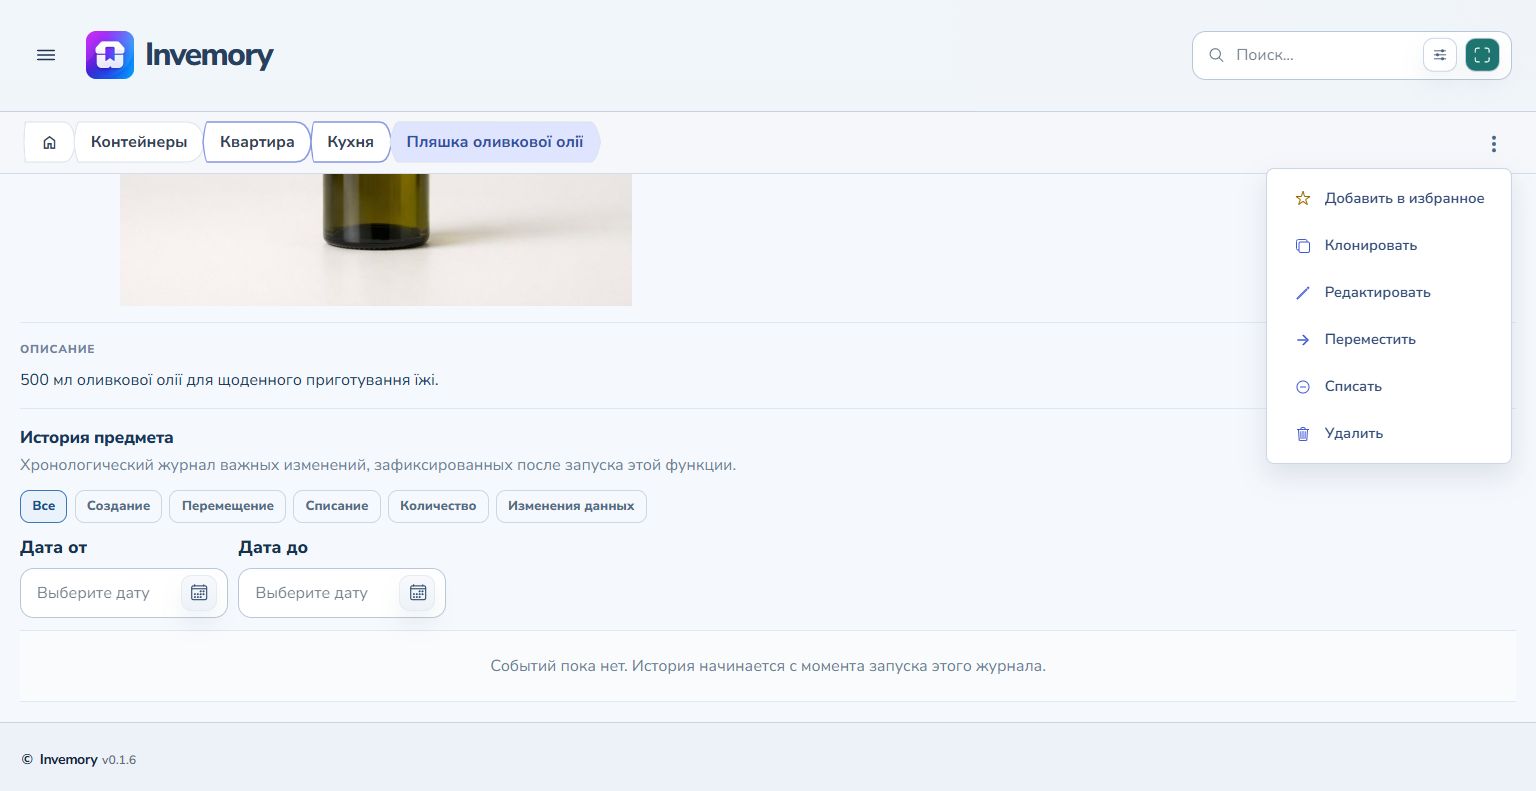
Task: Select the Все history filter
Action: coord(44,506)
